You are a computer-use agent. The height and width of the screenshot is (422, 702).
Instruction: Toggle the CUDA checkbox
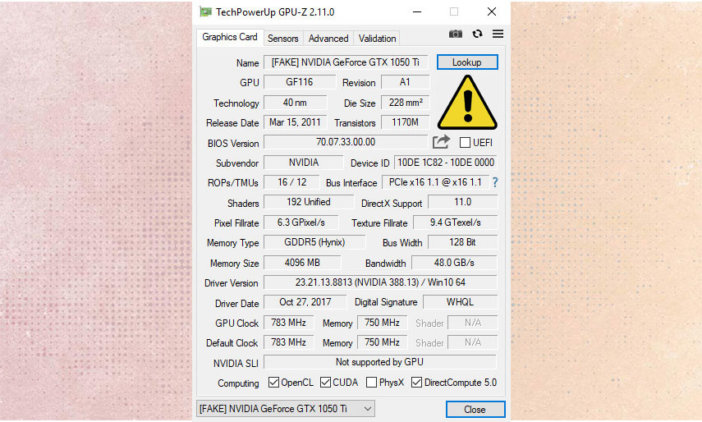pos(325,383)
